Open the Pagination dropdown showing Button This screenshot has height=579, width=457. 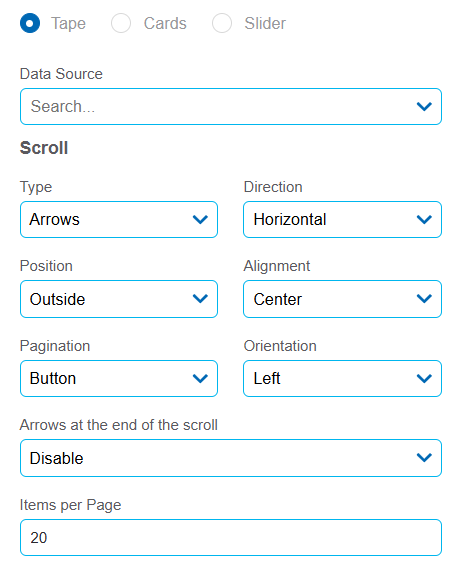pos(119,378)
